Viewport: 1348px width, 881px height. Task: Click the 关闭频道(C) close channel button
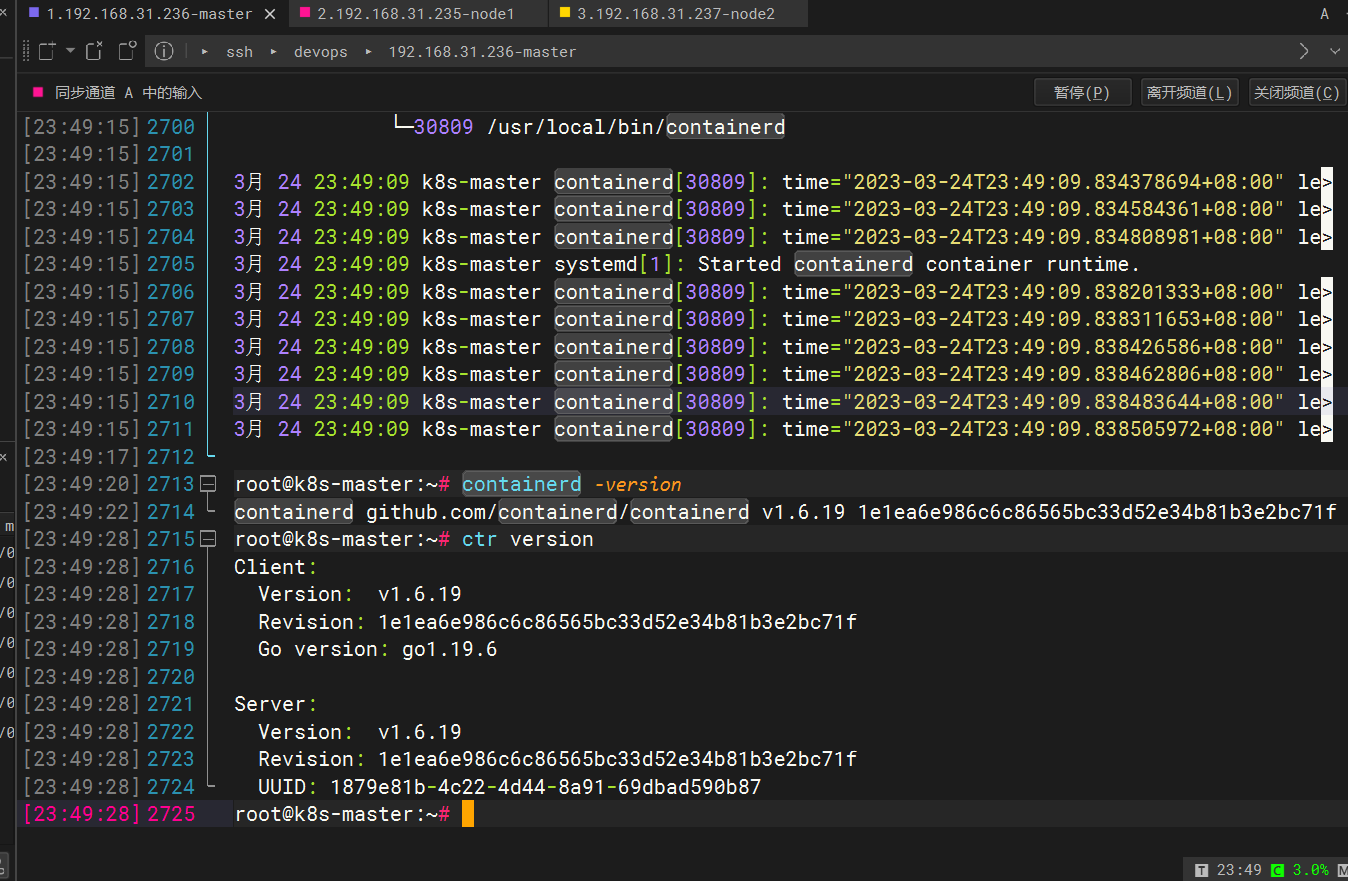click(x=1297, y=92)
